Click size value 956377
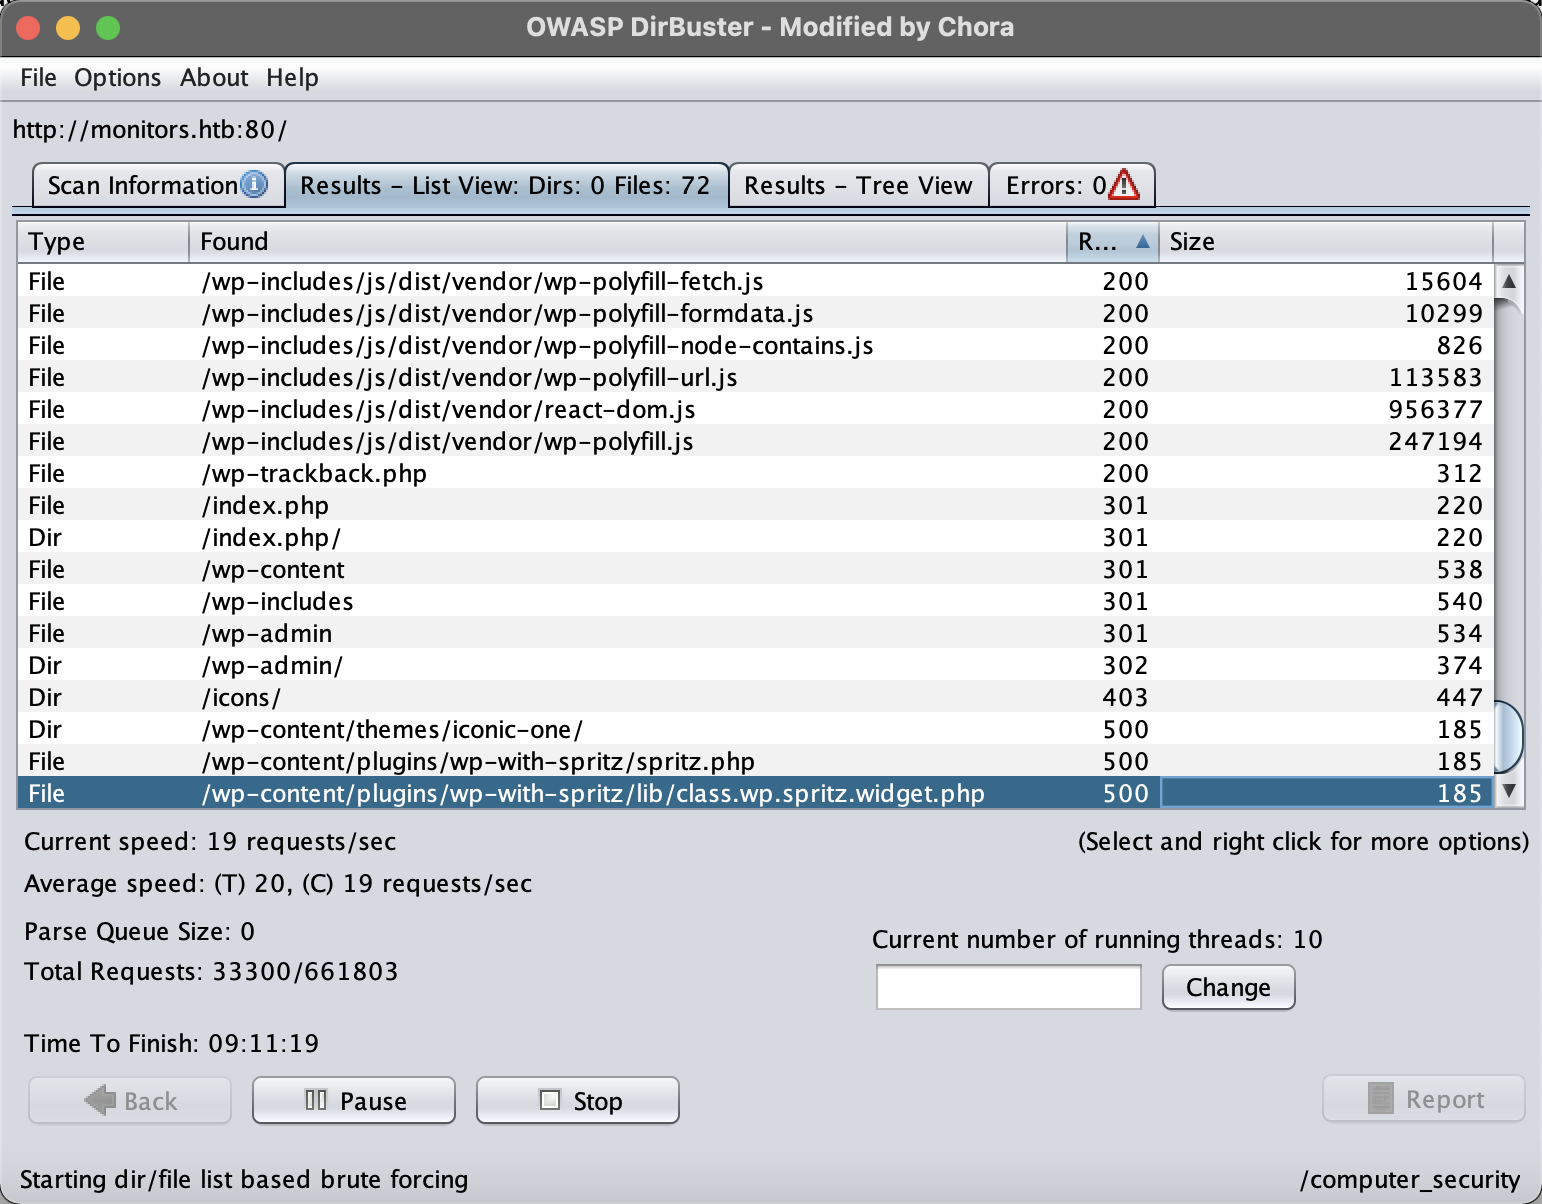 1435,409
